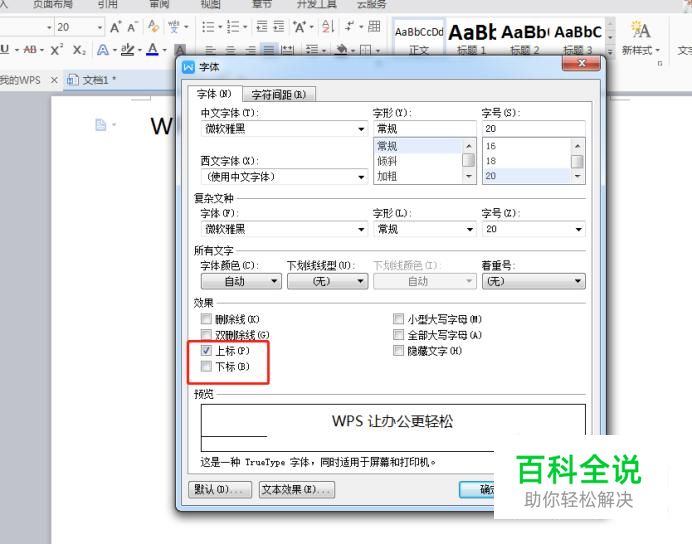The width and height of the screenshot is (692, 544).
Task: Apply Strikethrough (AB) formatting
Action: [x=30, y=49]
